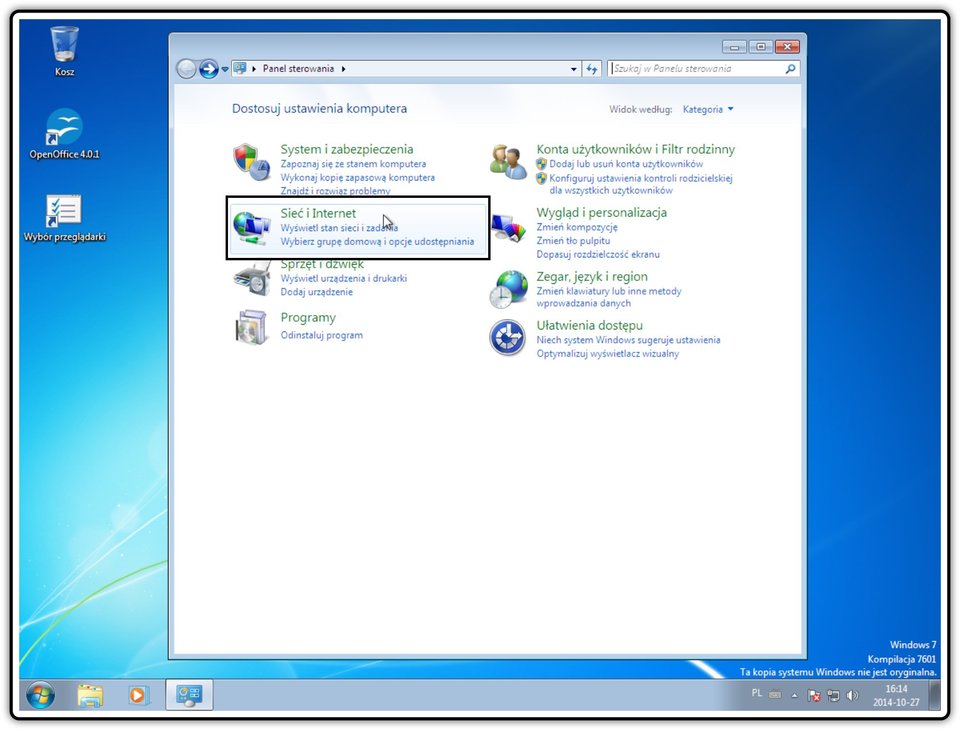Image resolution: width=960 pixels, height=730 pixels.
Task: Open Konta użytkowników i Filtr rodzinny
Action: click(636, 149)
